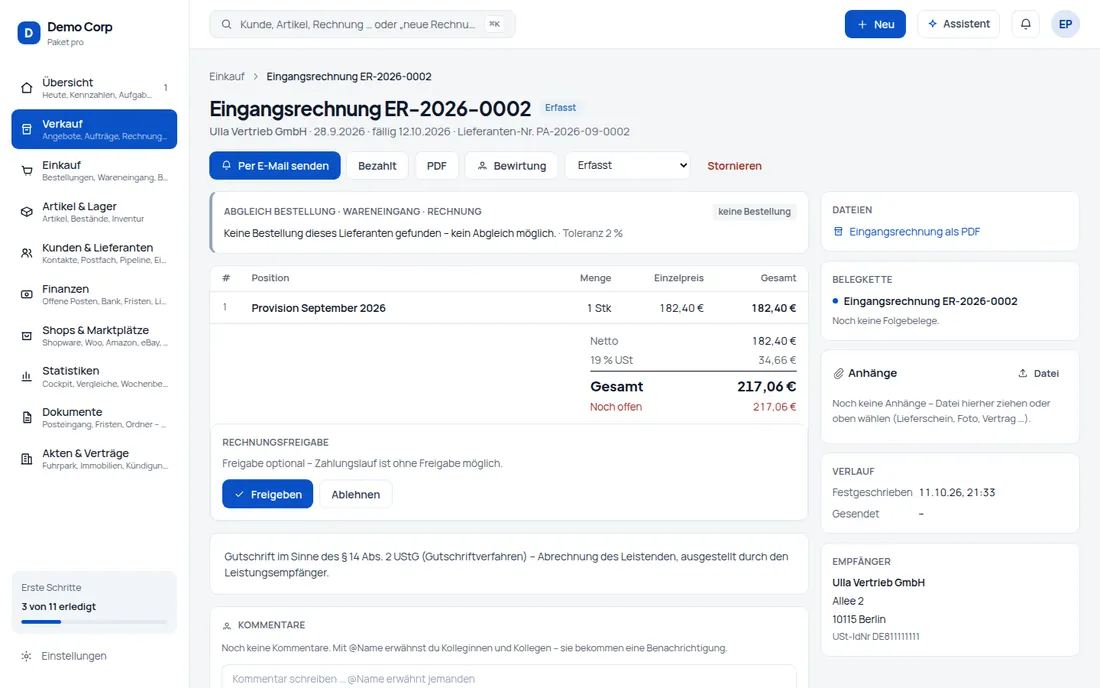Viewport: 1100px width, 688px height.
Task: Click the Verkauf sidebar icon
Action: point(27,129)
